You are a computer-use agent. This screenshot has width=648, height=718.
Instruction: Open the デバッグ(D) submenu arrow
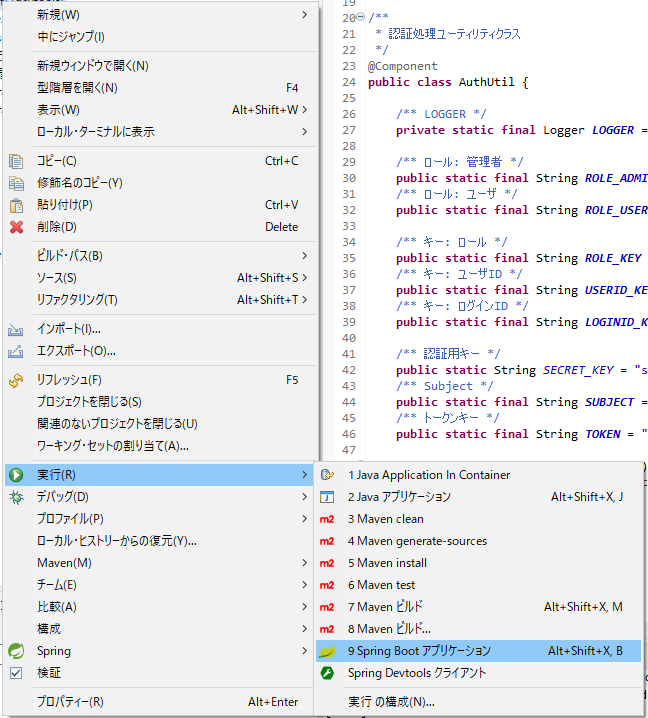[x=305, y=497]
